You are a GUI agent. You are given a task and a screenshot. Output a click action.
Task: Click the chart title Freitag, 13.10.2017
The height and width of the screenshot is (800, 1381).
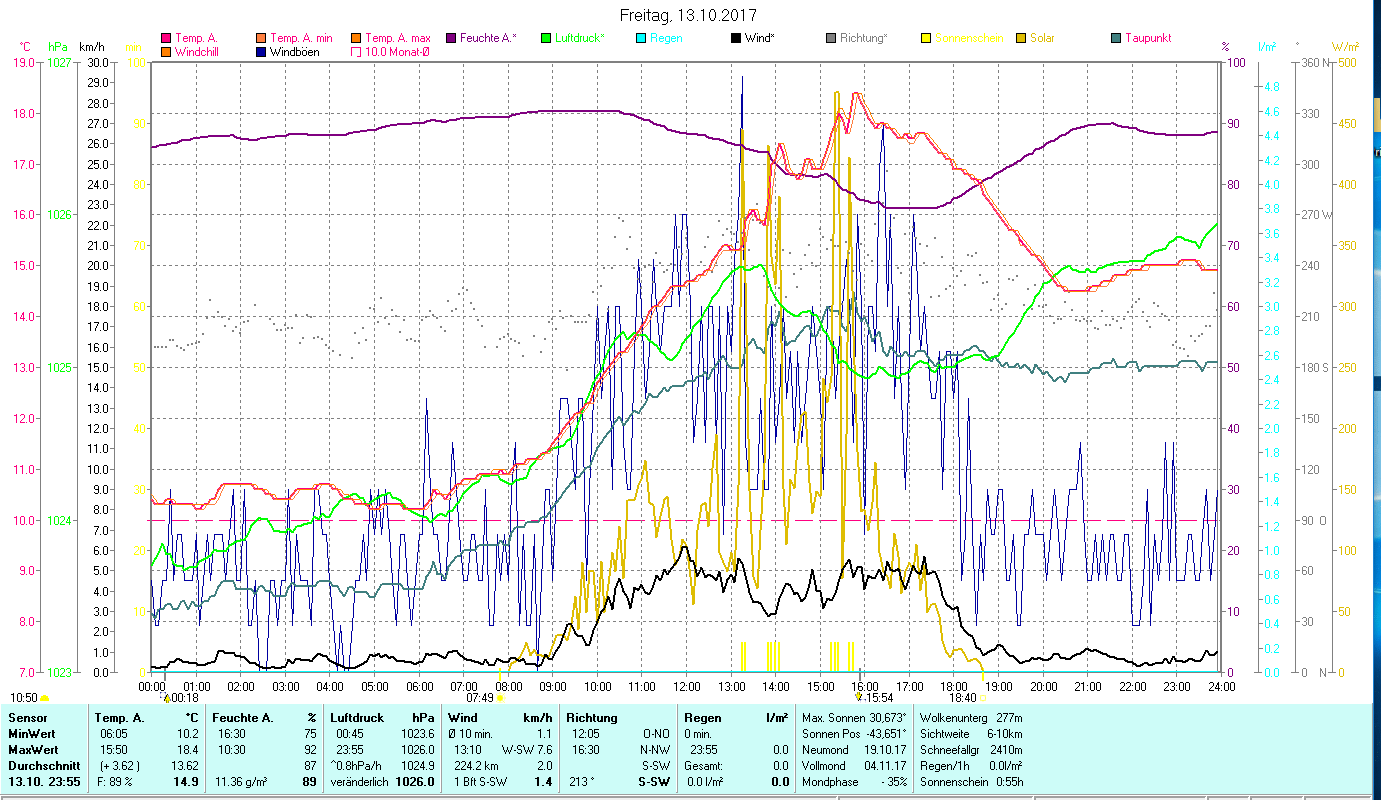[x=687, y=16]
